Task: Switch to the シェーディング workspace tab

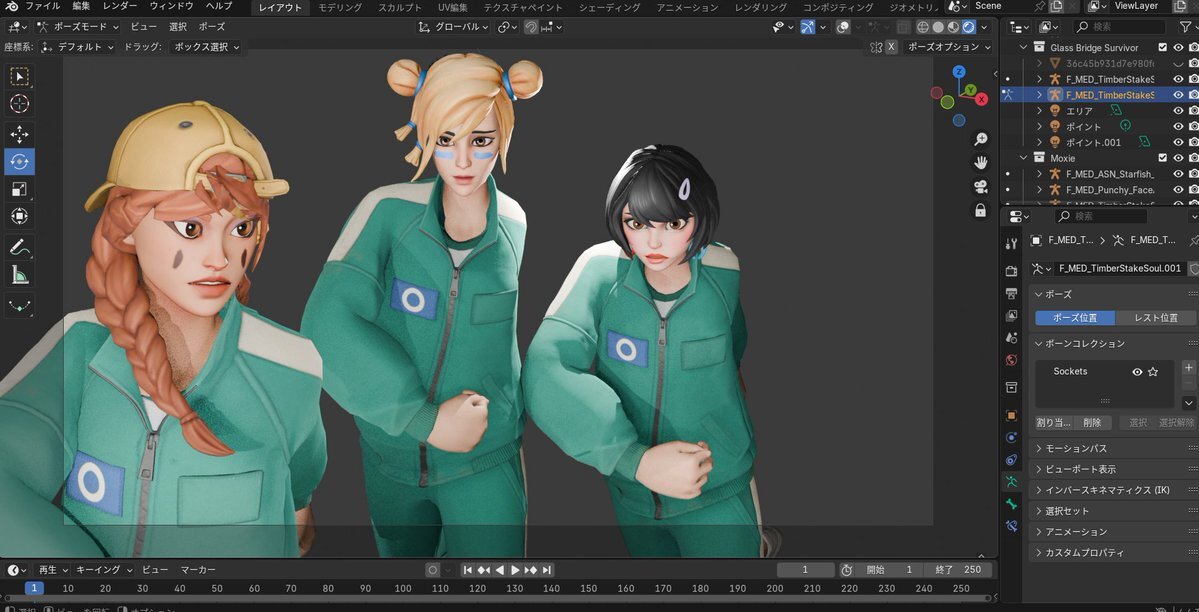Action: [609, 7]
